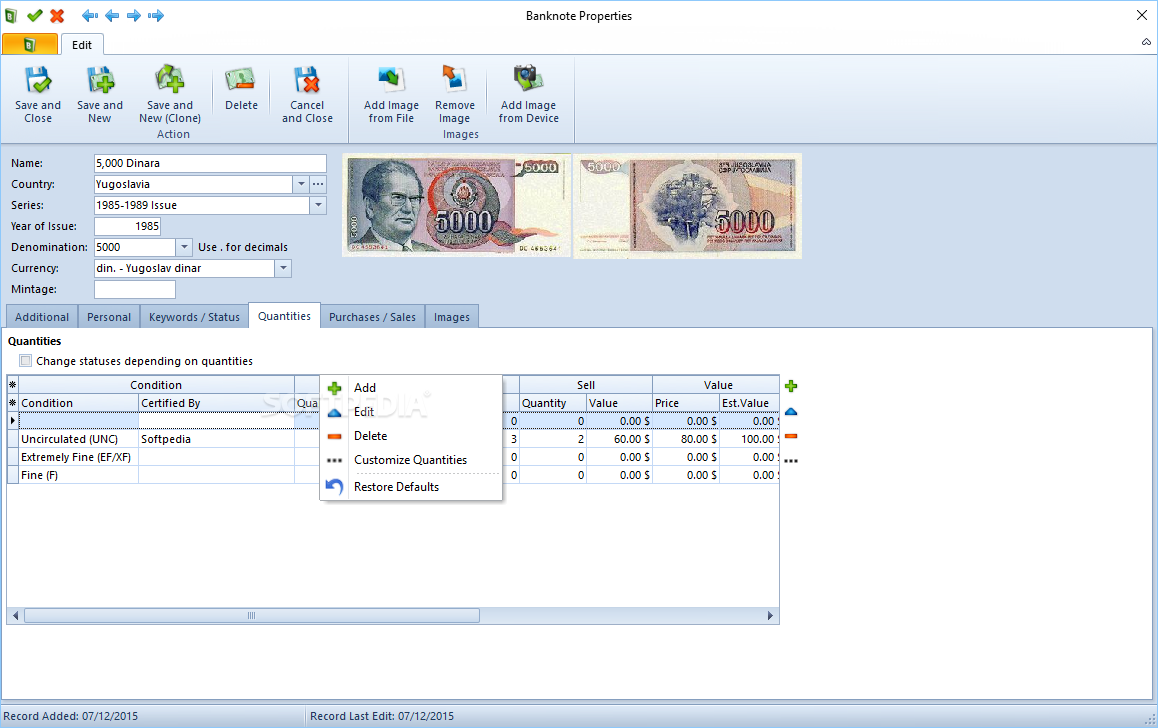Screen dimensions: 1158x728
Task: Click the Year of Issue field
Action: click(127, 226)
